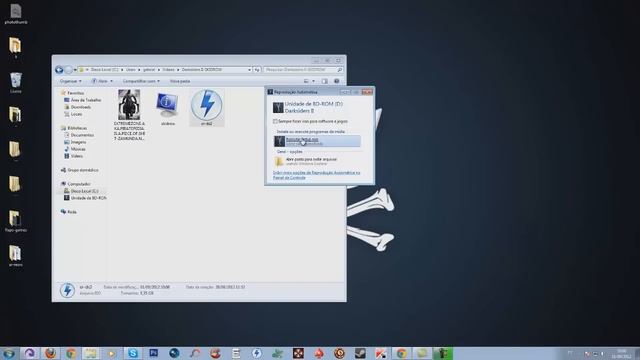Open the recent locations dropdown beside Forward
The width and height of the screenshot is (640, 360).
tap(75, 70)
